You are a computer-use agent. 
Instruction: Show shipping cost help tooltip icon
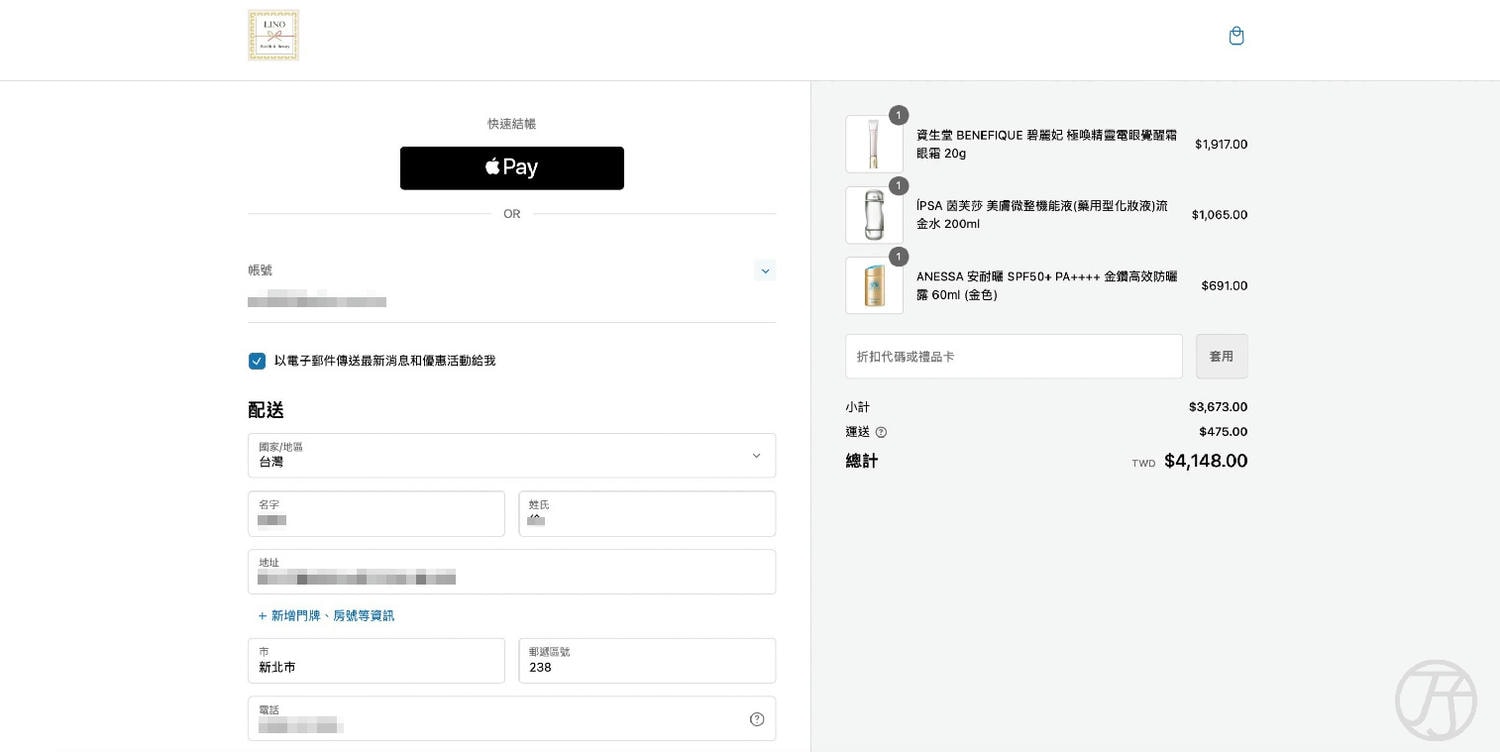pos(881,432)
